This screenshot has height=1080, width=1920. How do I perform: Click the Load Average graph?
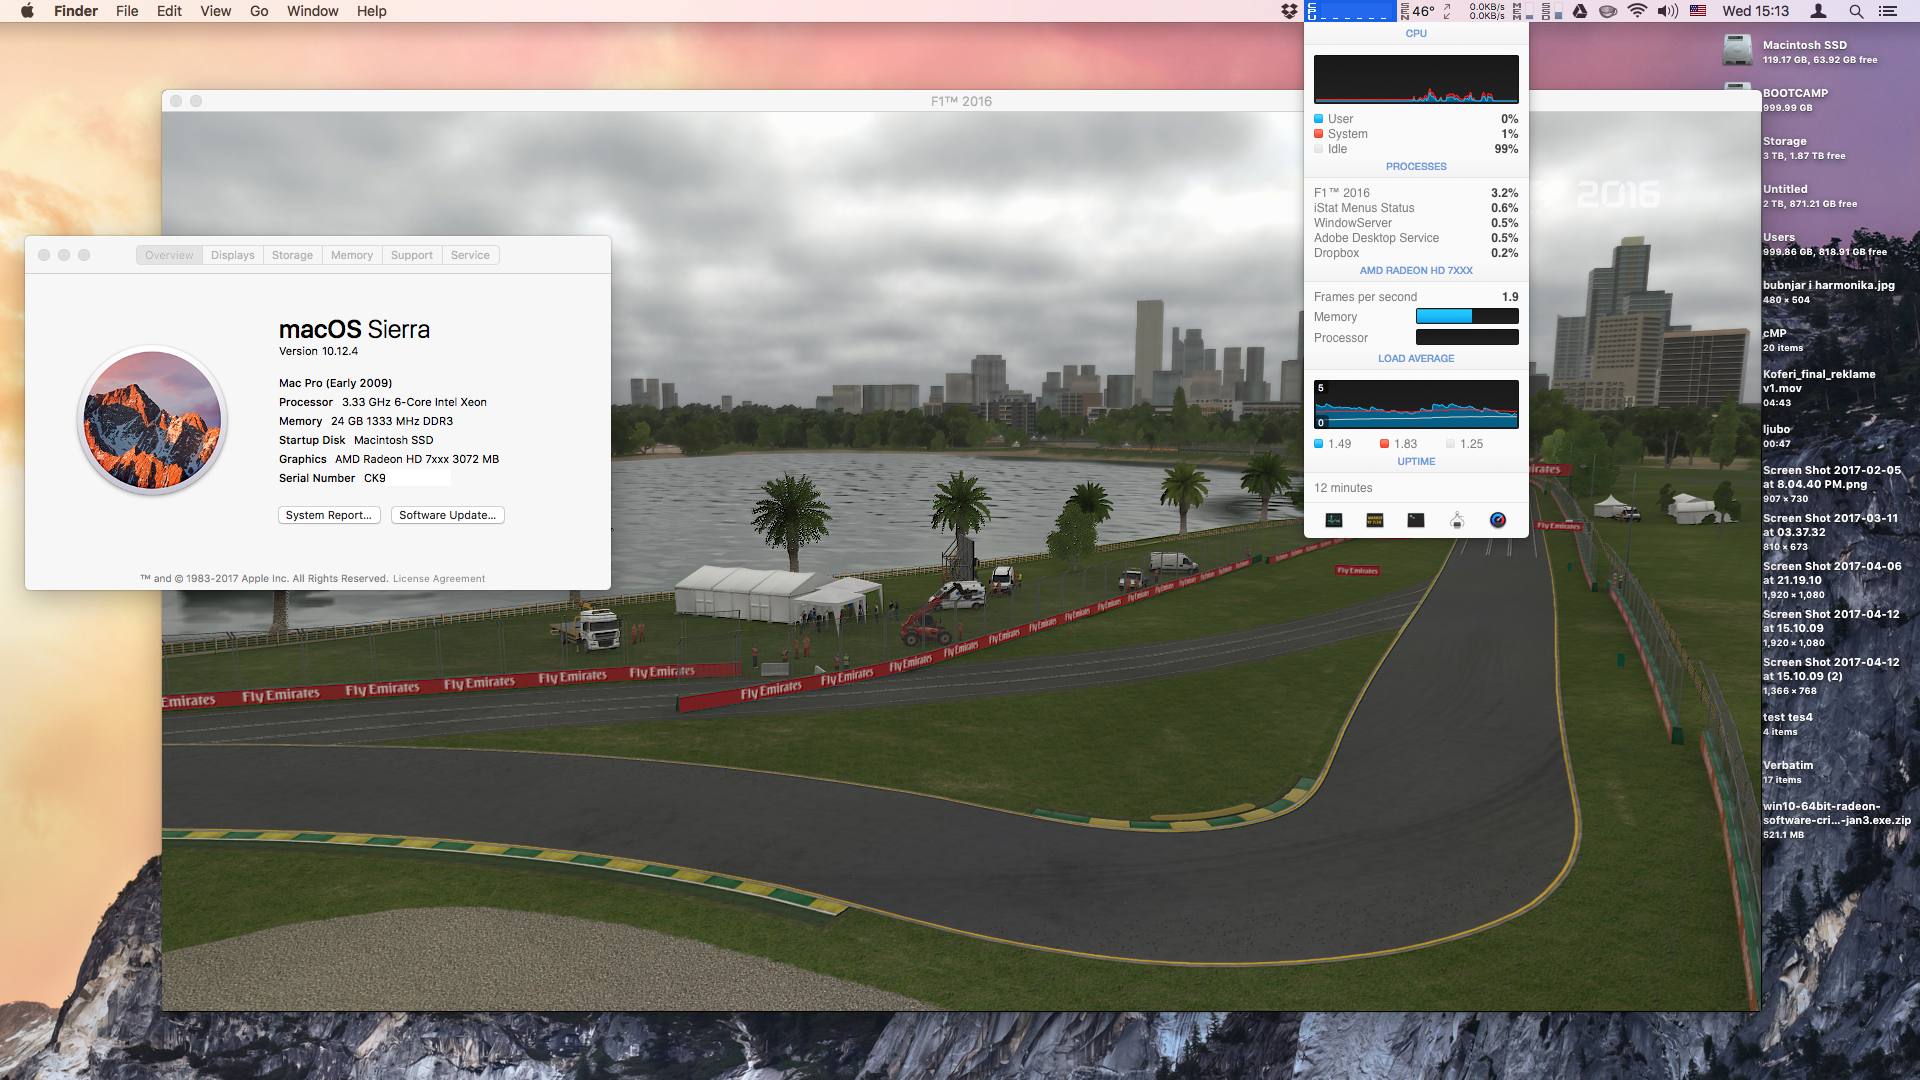[1416, 404]
